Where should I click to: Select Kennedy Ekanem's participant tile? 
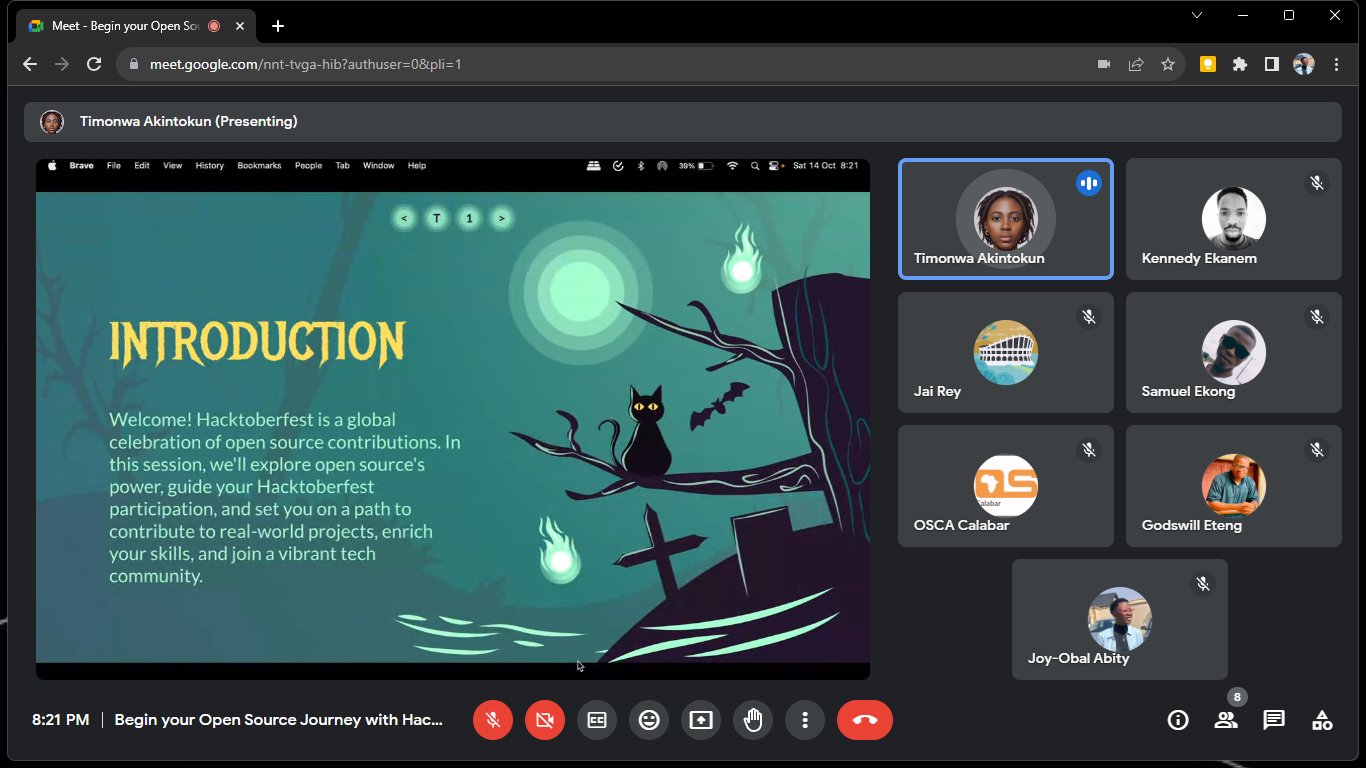click(x=1233, y=219)
